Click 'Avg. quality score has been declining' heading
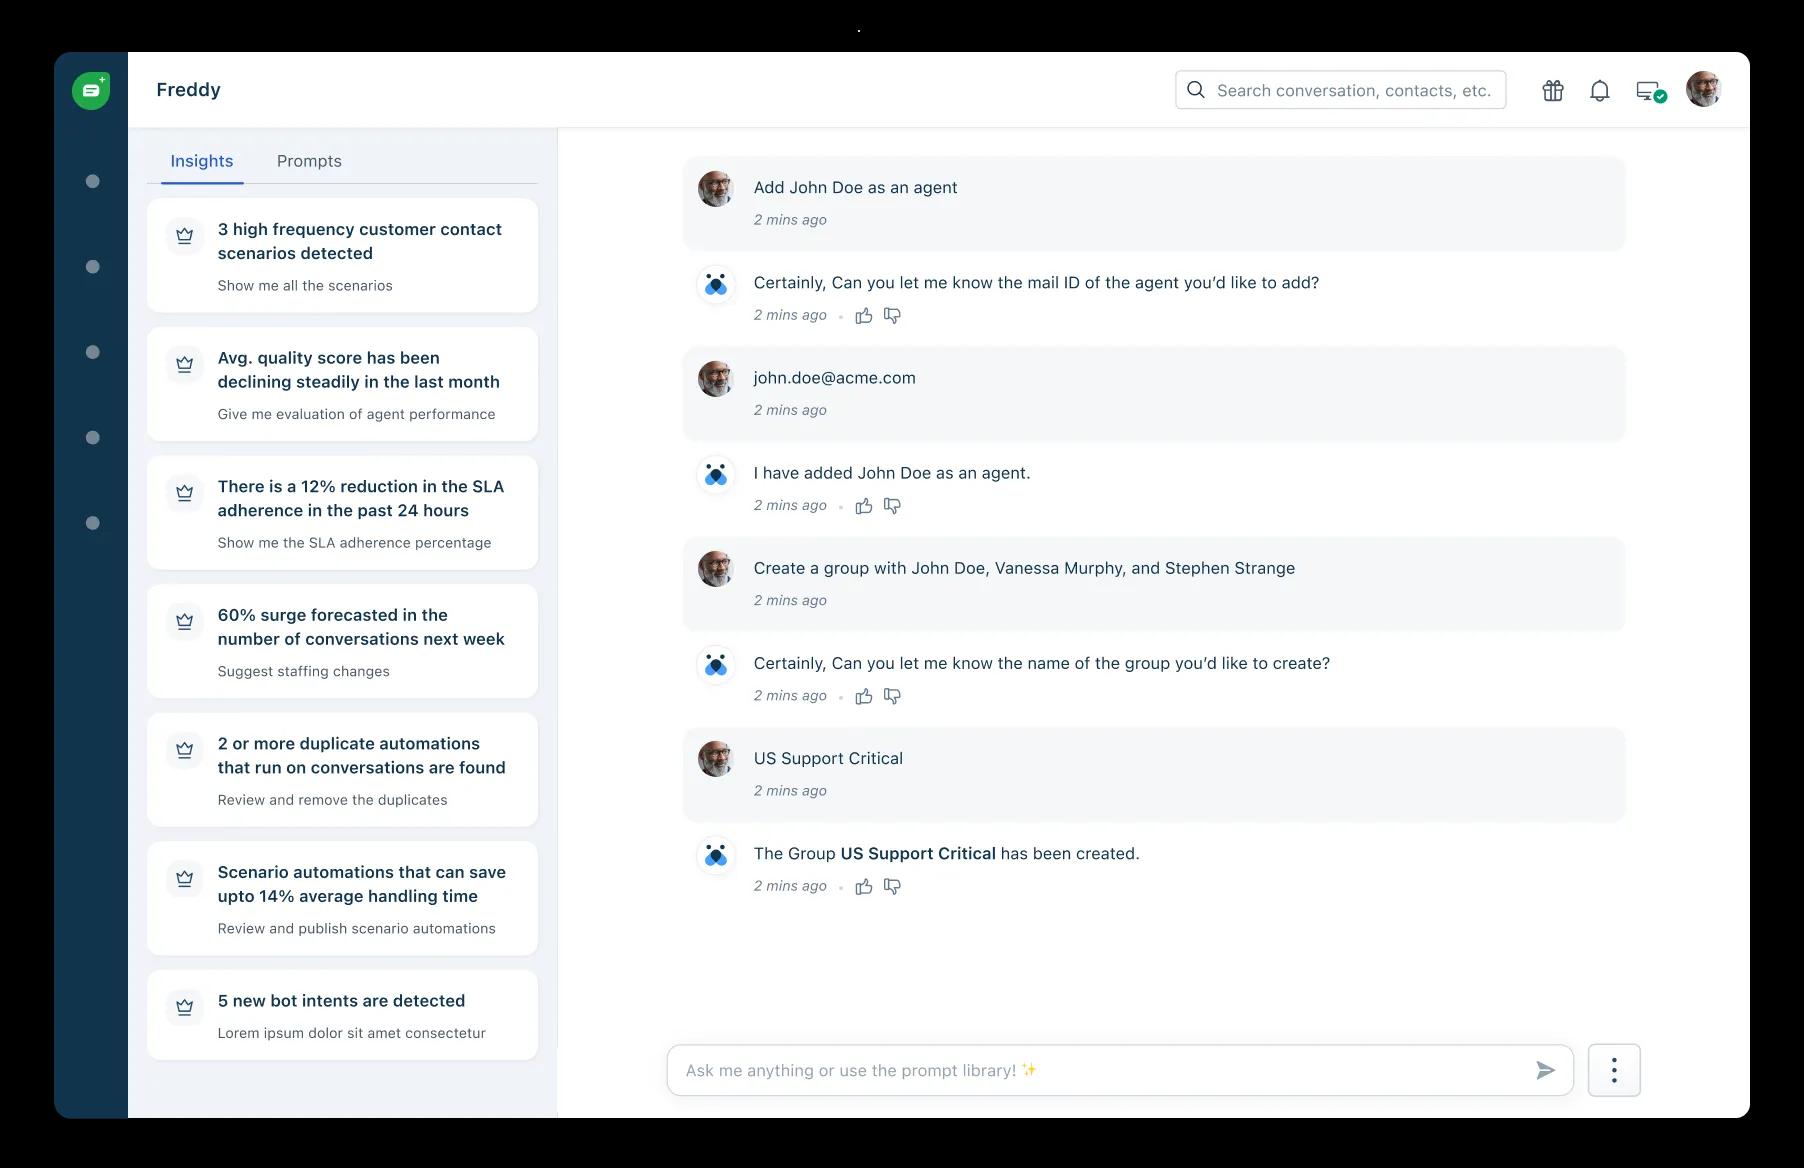This screenshot has height=1168, width=1804. point(358,370)
